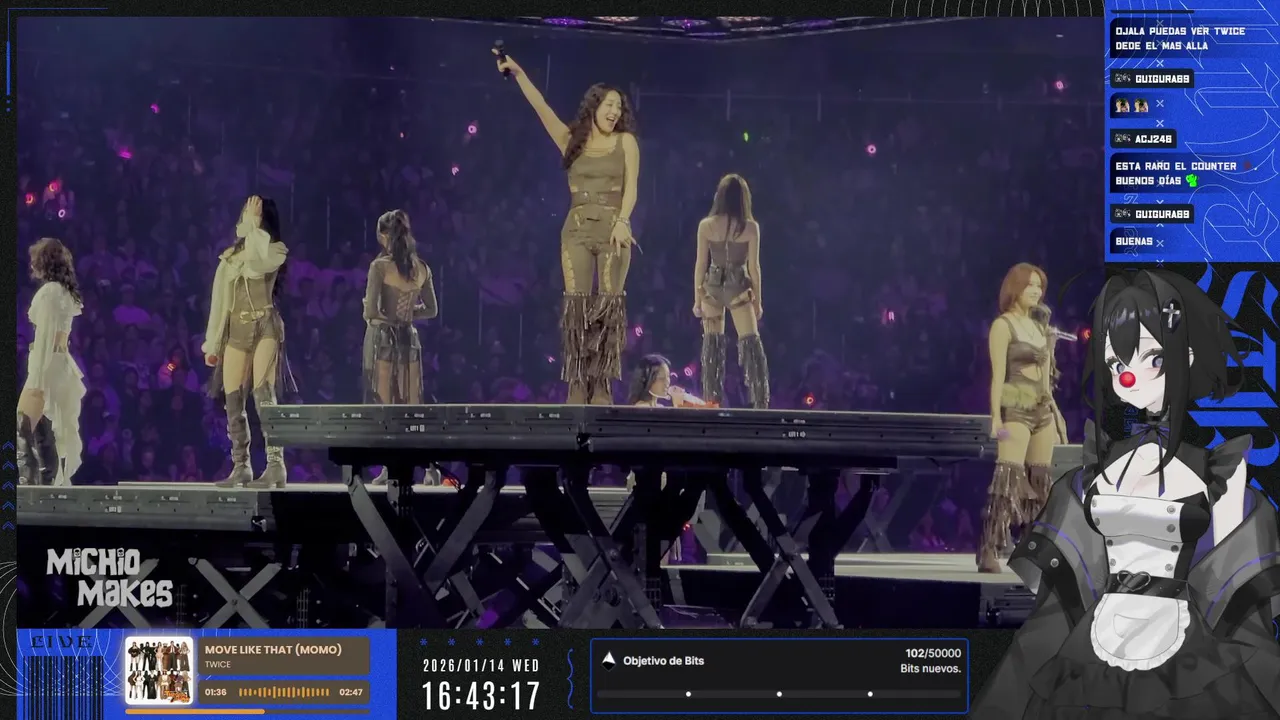
Task: Click the track duration 02:47
Action: (x=351, y=692)
